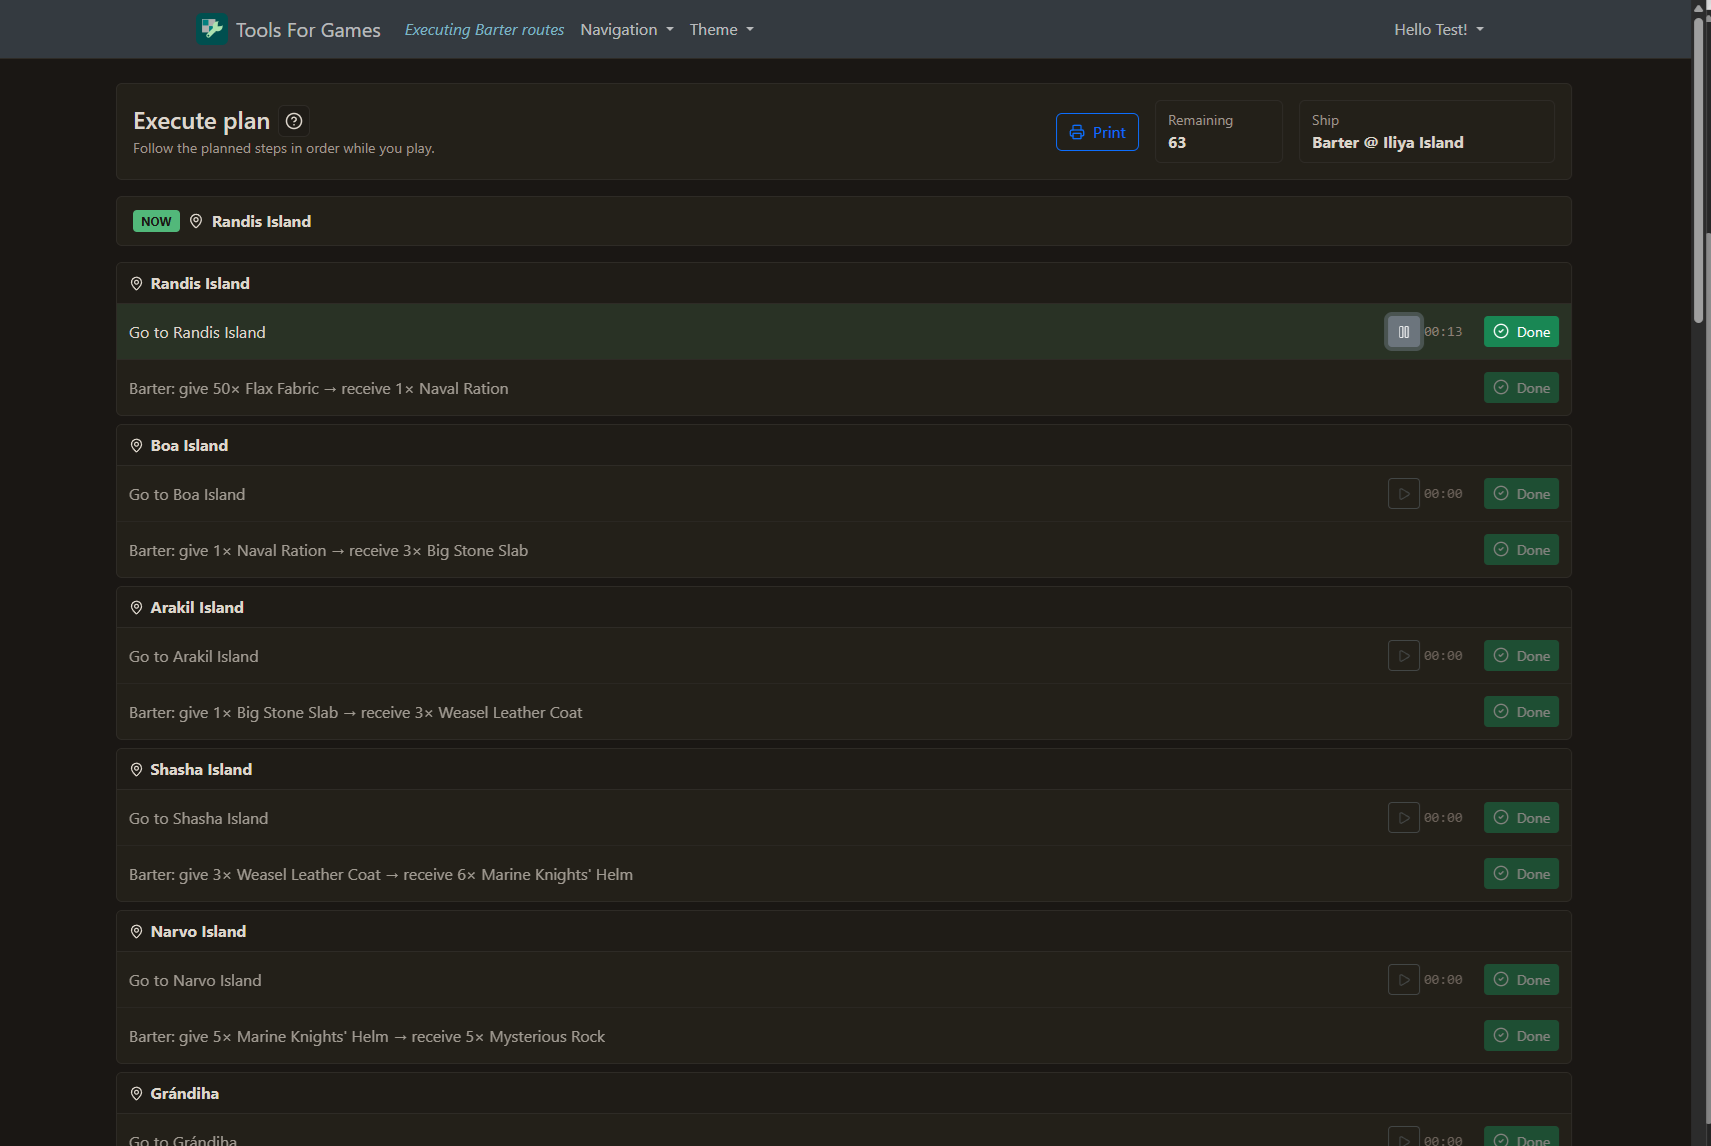The image size is (1711, 1146).
Task: Click the text 'Go to Arakil Island'
Action: [194, 657]
